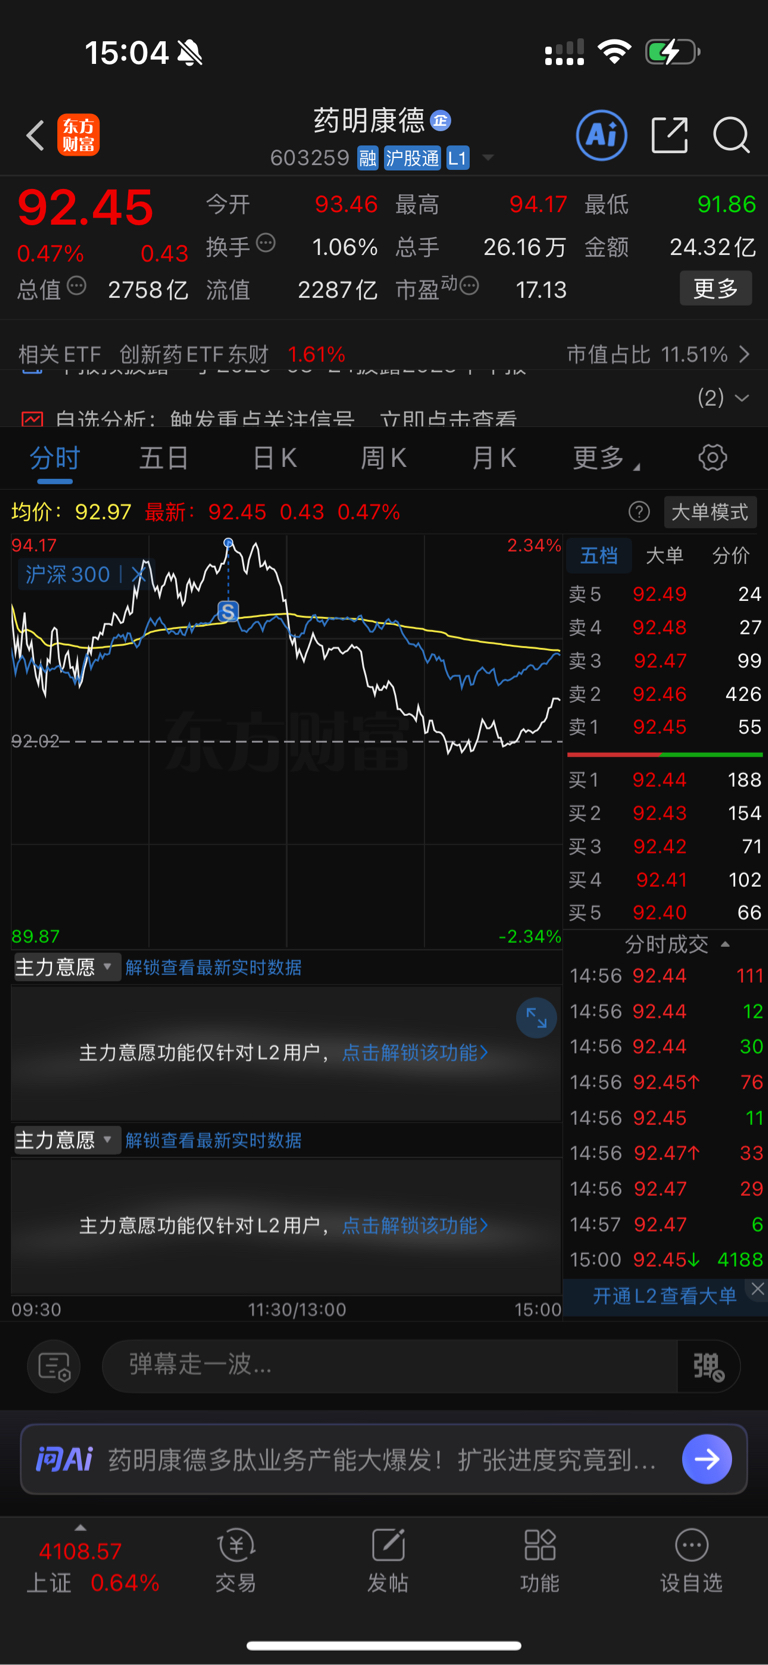Expand the (2) notices chevron

pyautogui.click(x=742, y=398)
